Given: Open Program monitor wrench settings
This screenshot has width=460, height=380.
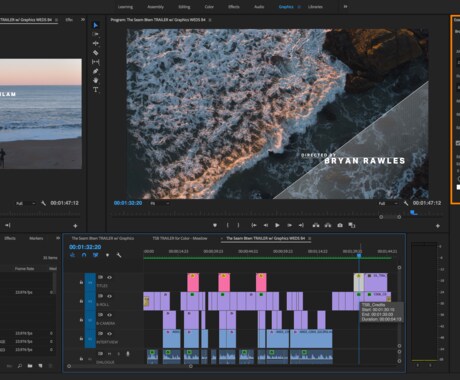Looking at the screenshot, I should (406, 203).
